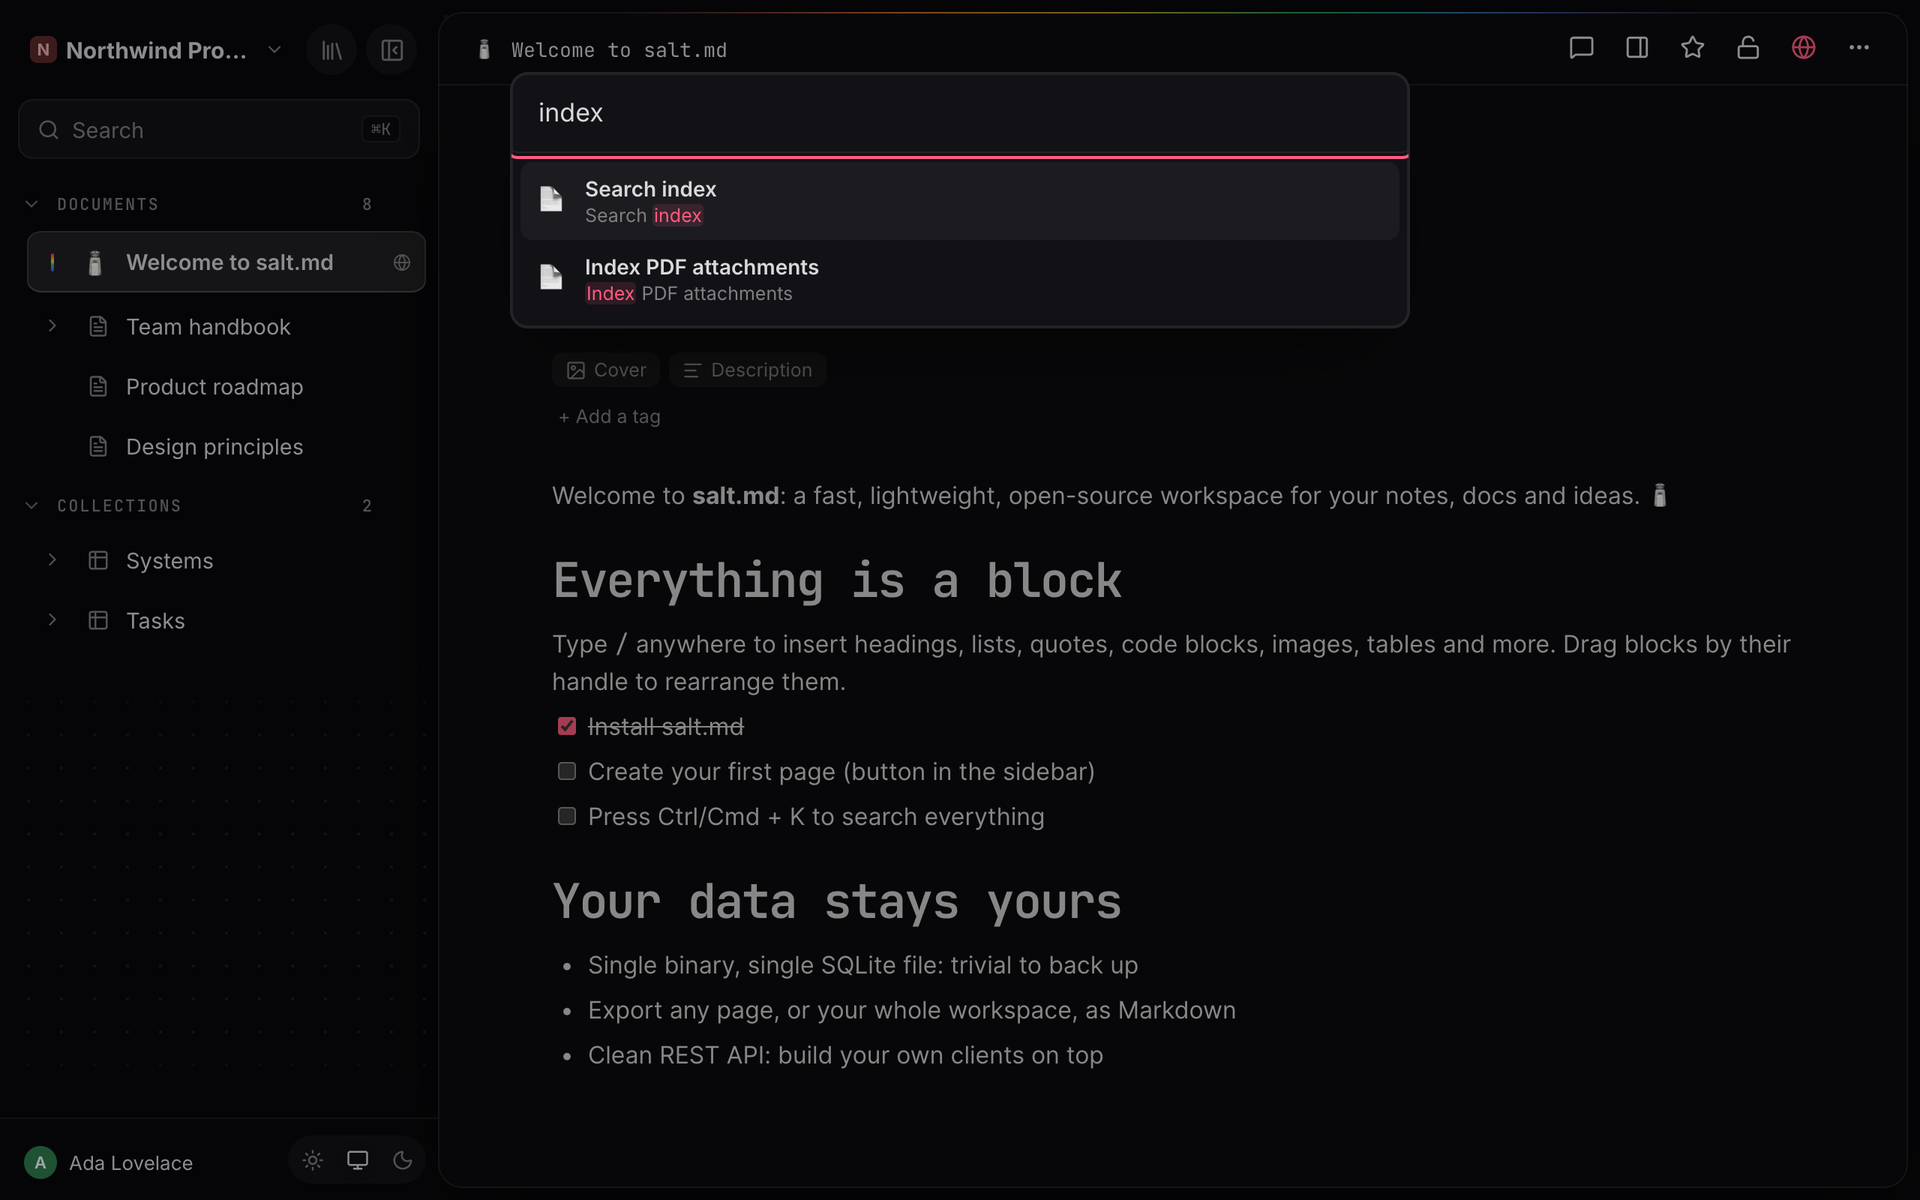This screenshot has width=1920, height=1200.
Task: Select system theme monitor icon
Action: [x=357, y=1160]
